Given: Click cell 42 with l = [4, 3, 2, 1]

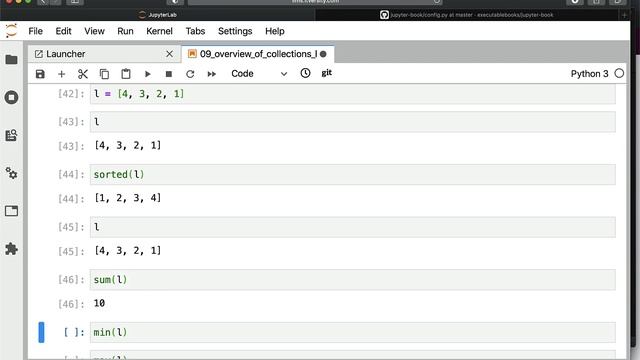Looking at the screenshot, I should pos(353,94).
